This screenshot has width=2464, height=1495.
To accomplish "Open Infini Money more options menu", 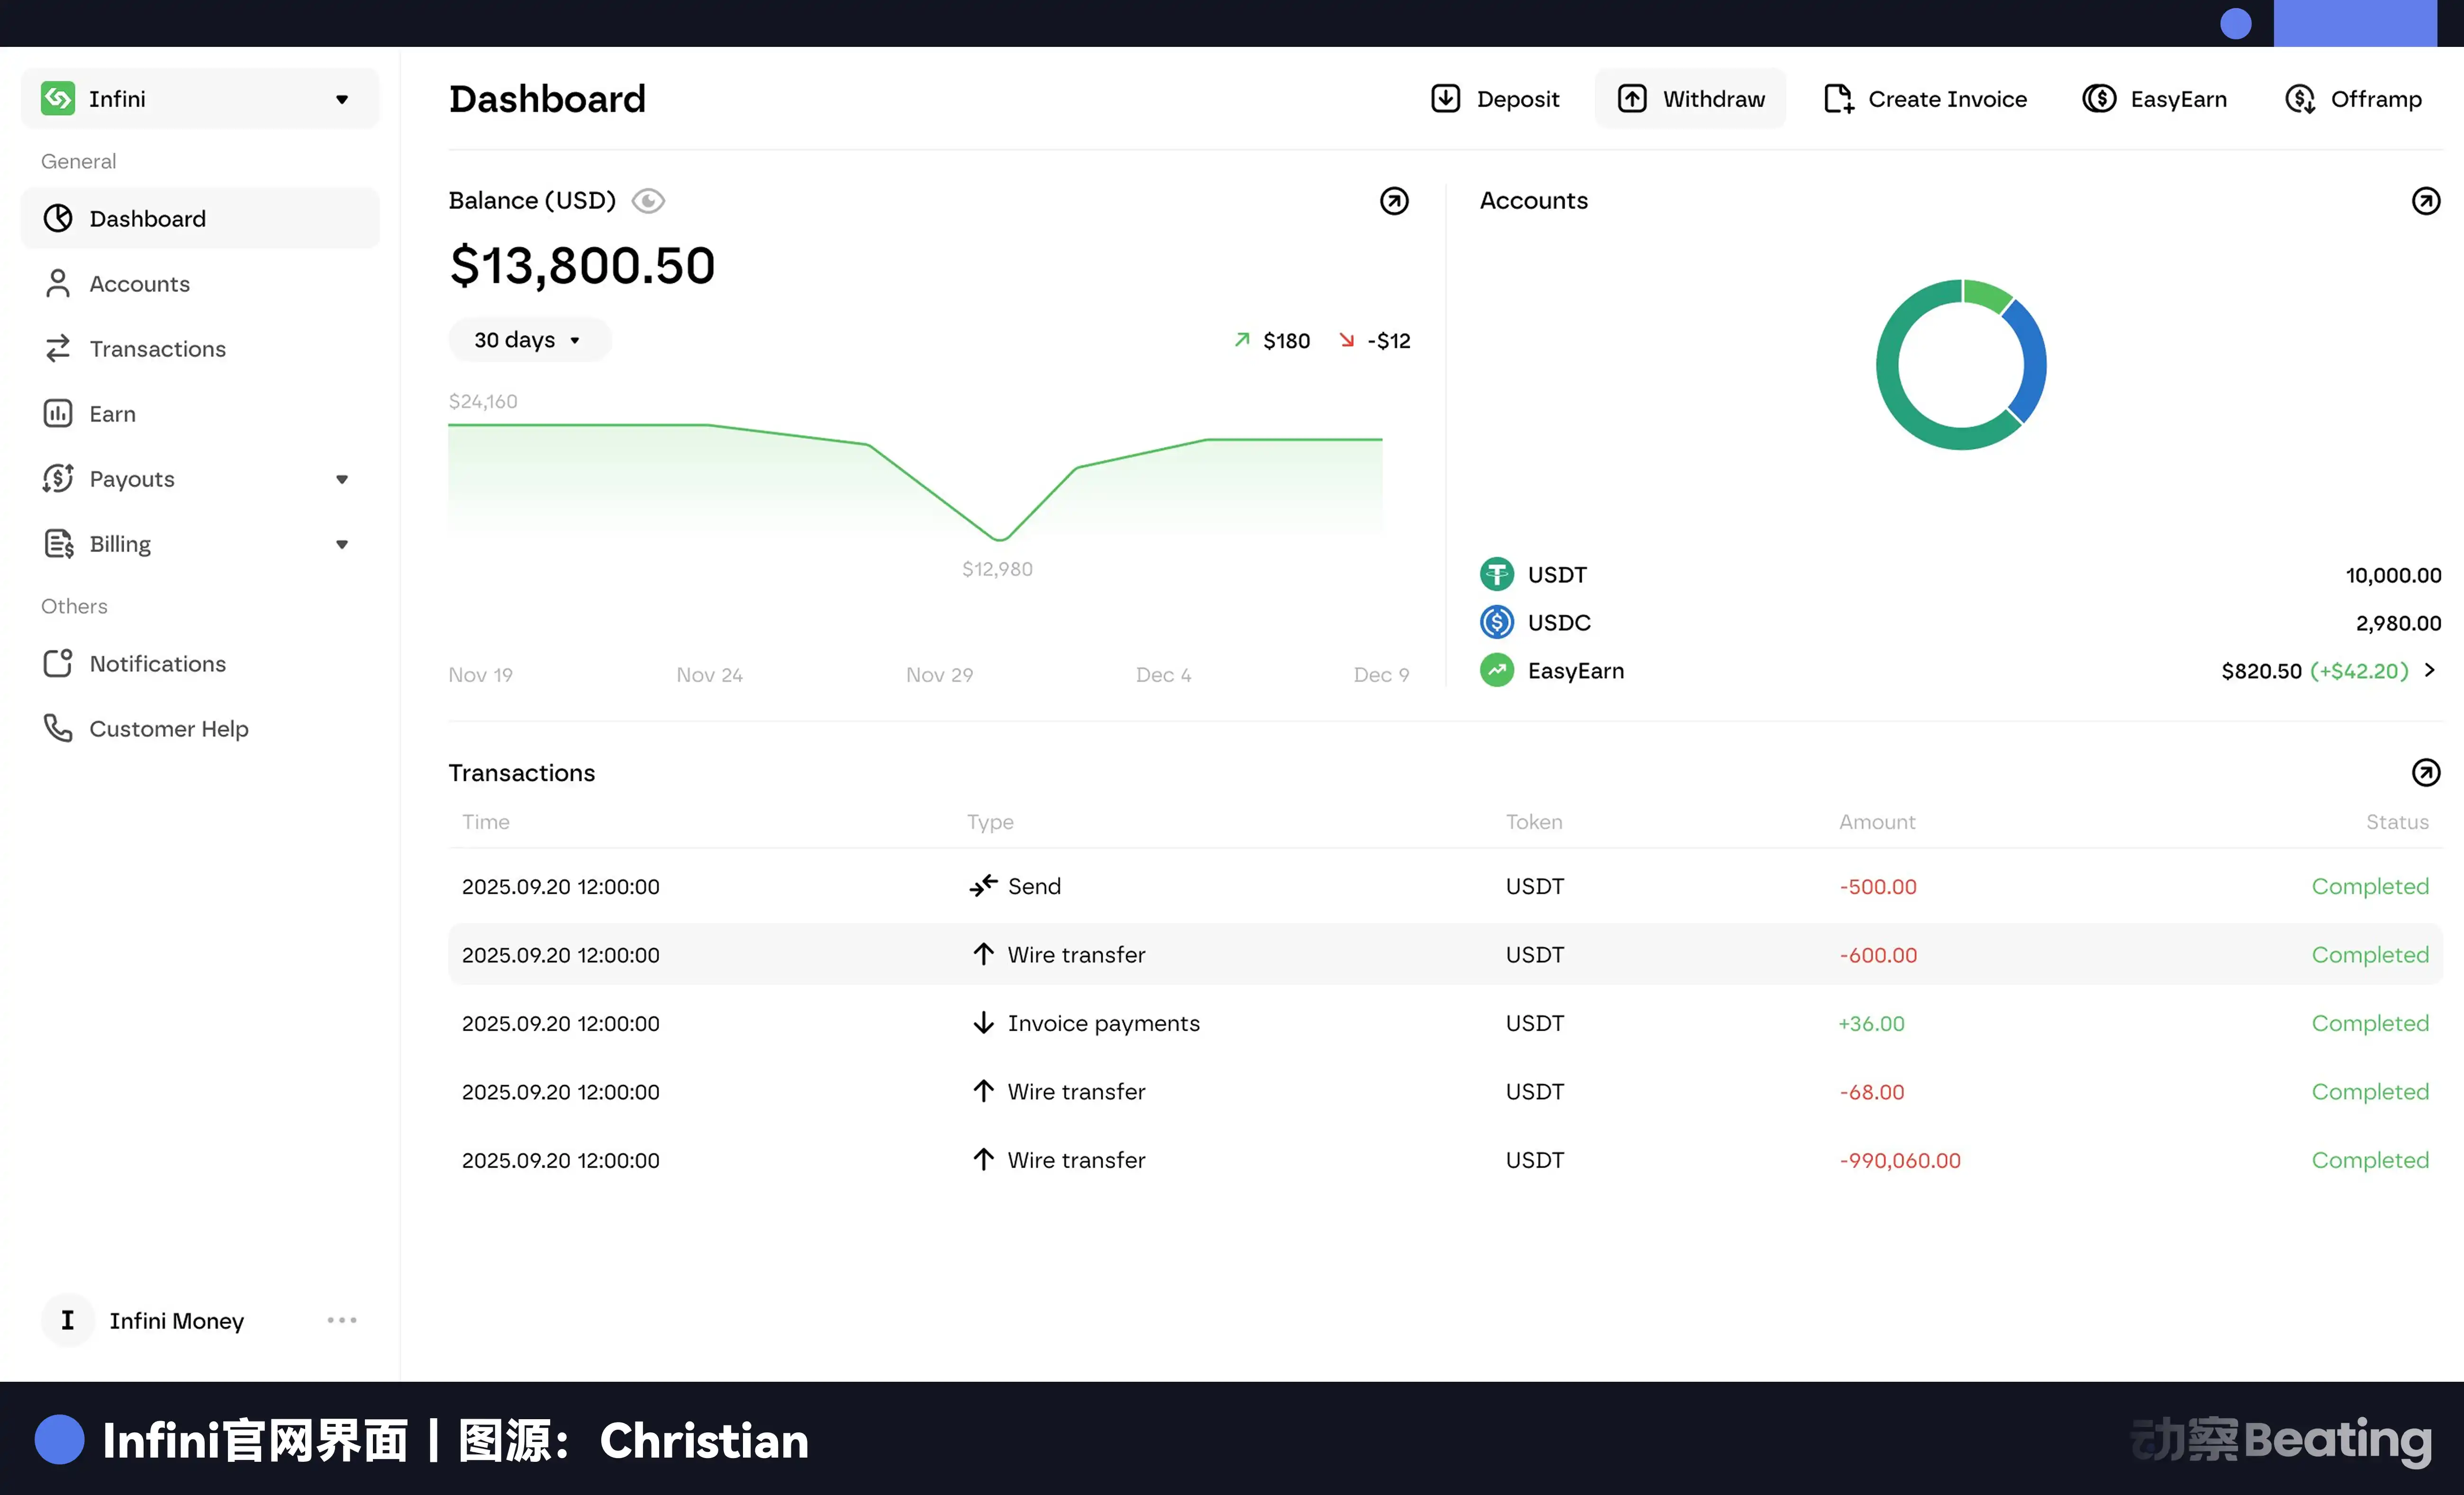I will click(341, 1319).
